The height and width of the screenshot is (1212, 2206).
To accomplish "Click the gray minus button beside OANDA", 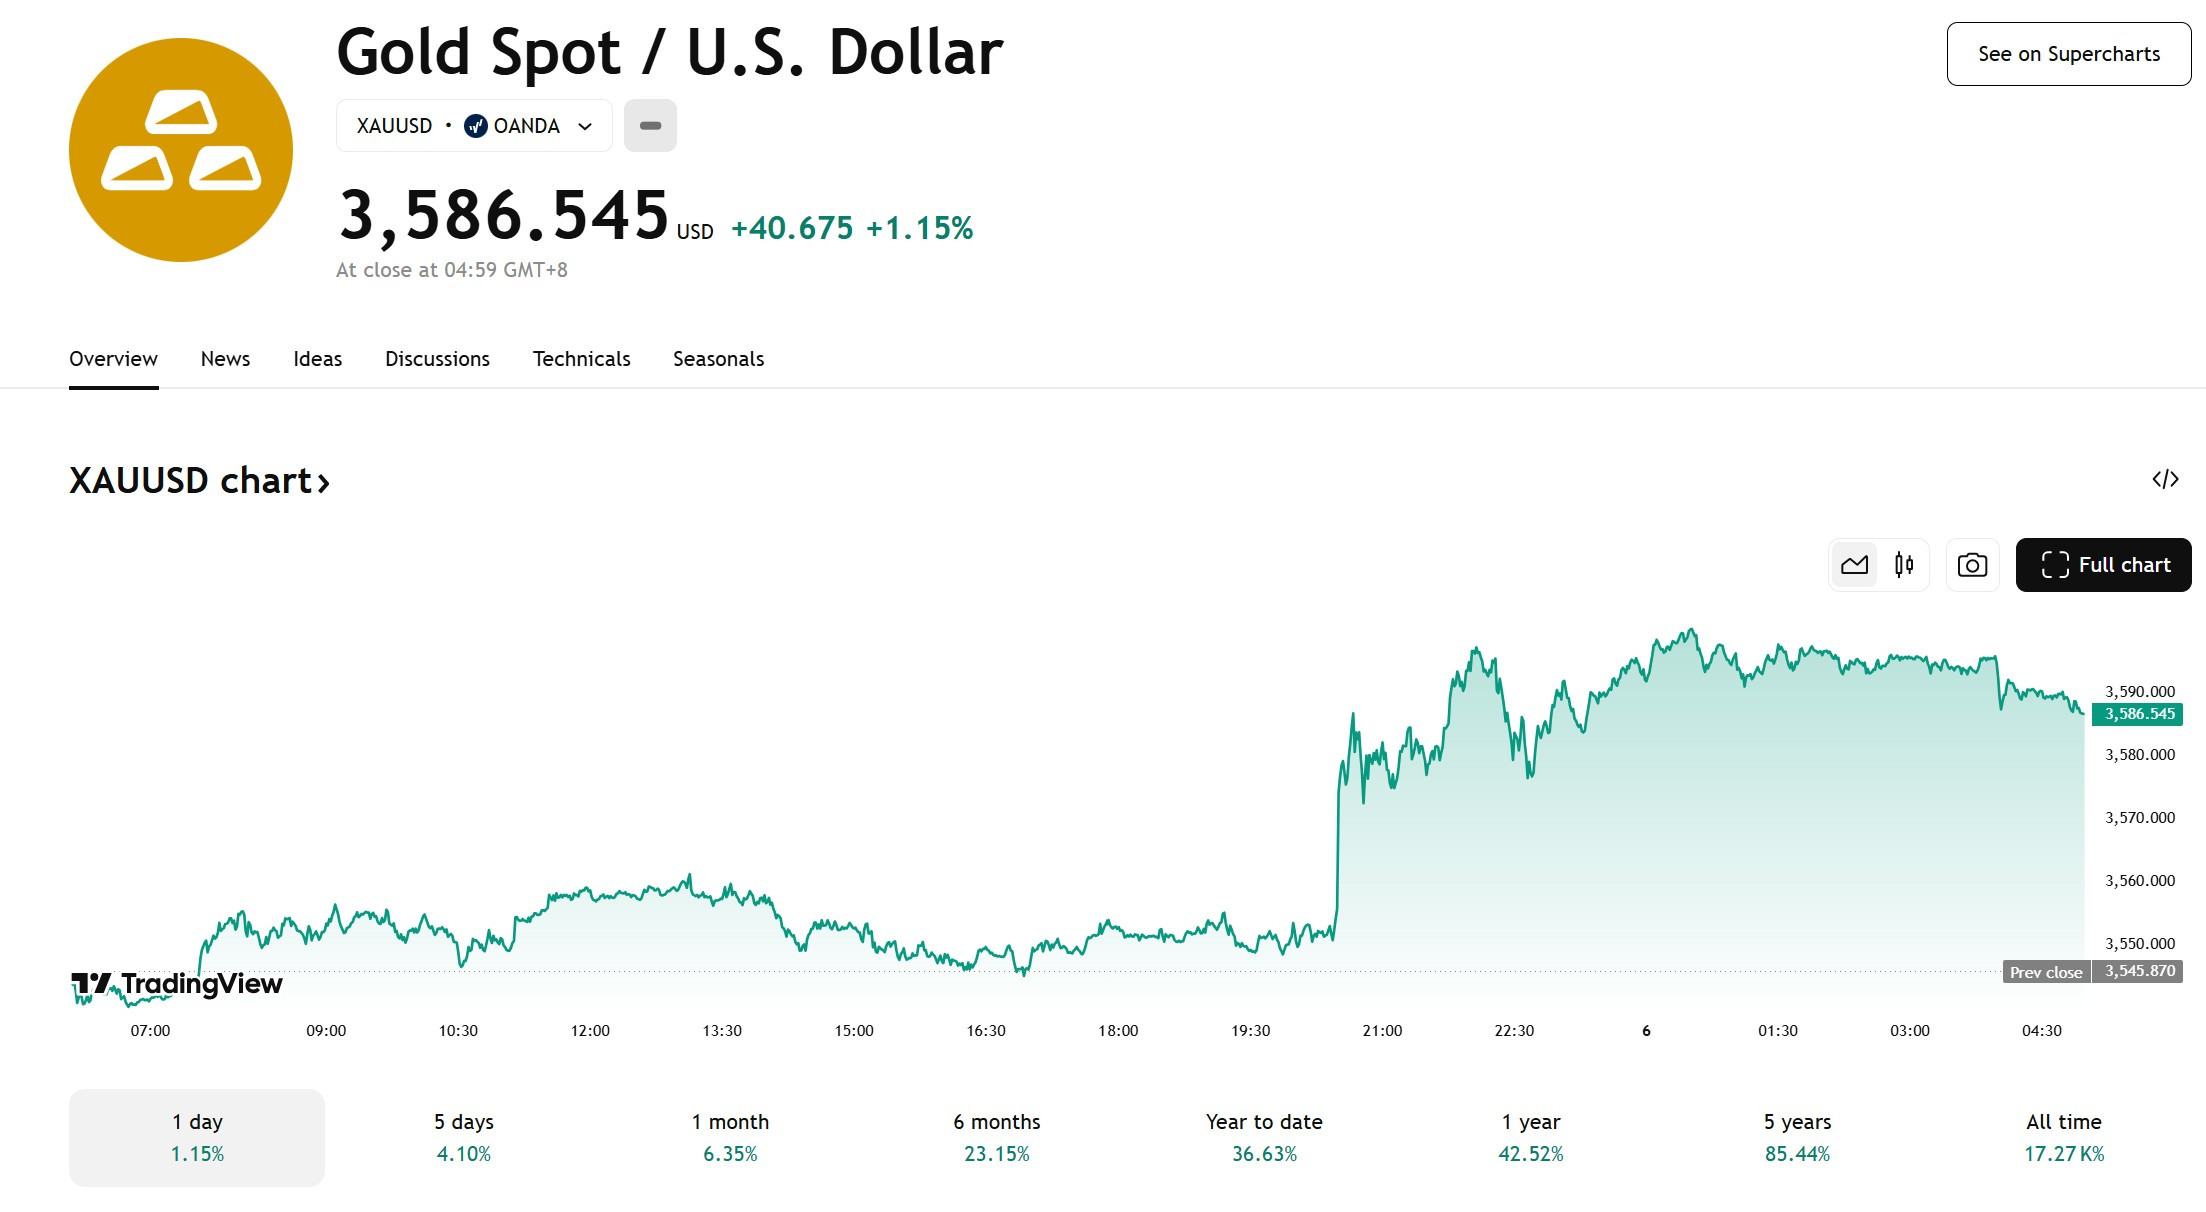I will point(650,126).
